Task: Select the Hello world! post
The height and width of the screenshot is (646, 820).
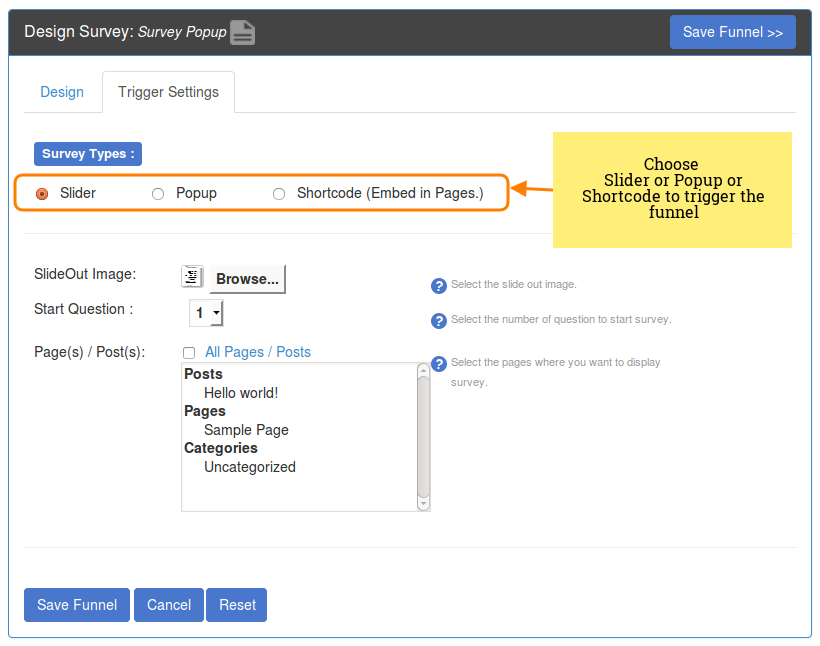Action: coord(239,392)
